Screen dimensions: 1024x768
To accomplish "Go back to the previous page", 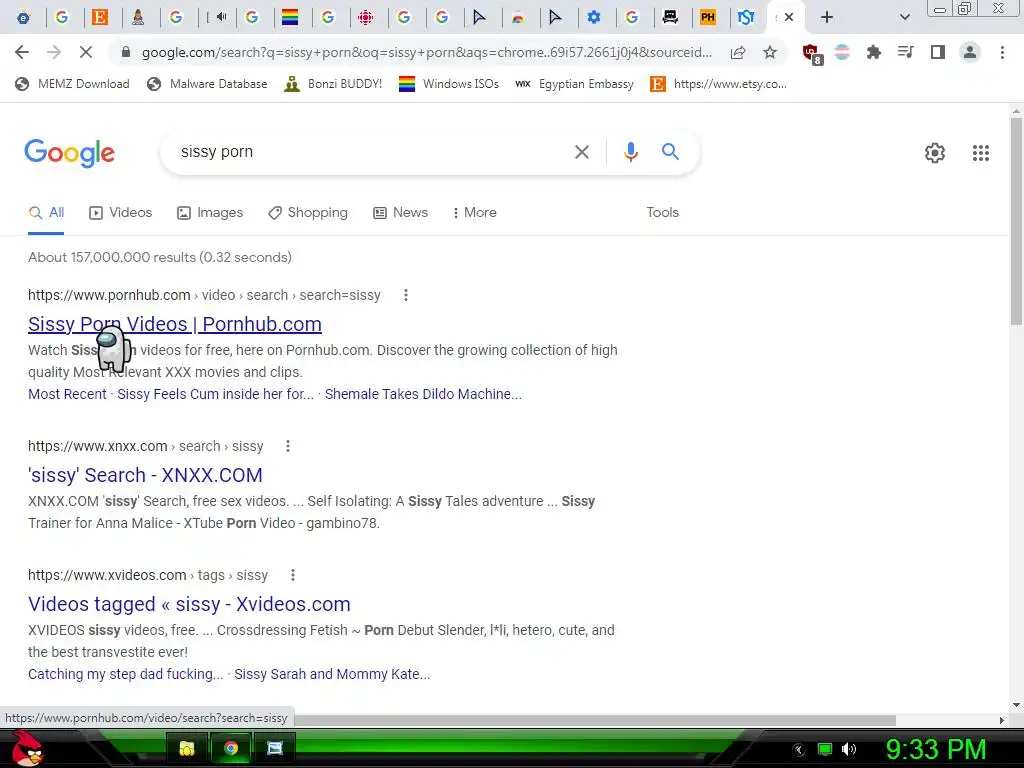I will point(22,52).
